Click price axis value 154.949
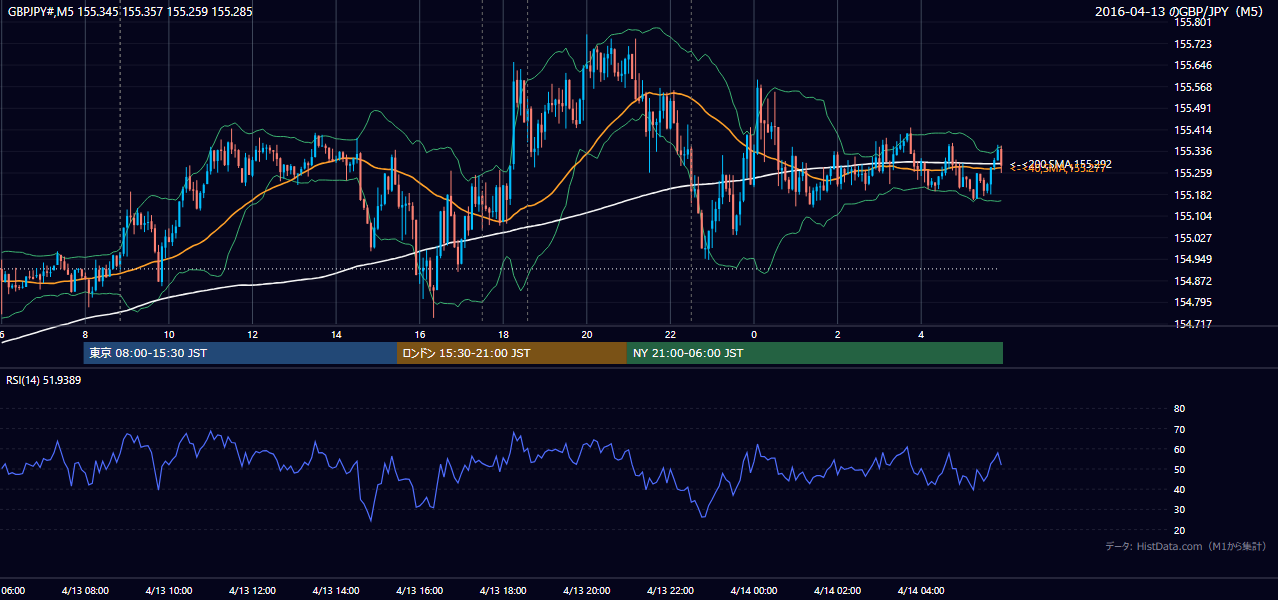1278x600 pixels. point(1193,260)
